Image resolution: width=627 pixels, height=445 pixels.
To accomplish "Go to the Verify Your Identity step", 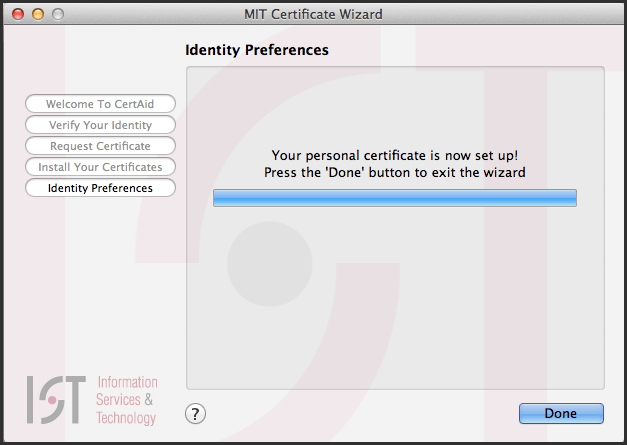I will (100, 125).
